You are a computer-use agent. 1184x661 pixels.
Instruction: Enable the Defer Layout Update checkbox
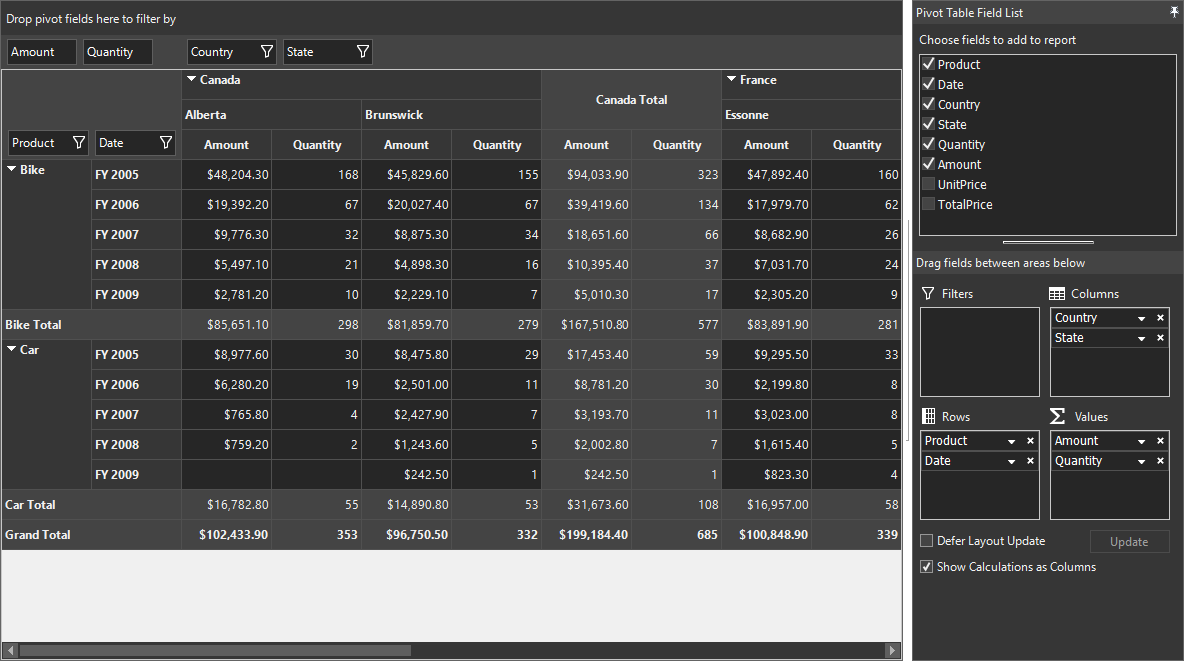click(927, 541)
